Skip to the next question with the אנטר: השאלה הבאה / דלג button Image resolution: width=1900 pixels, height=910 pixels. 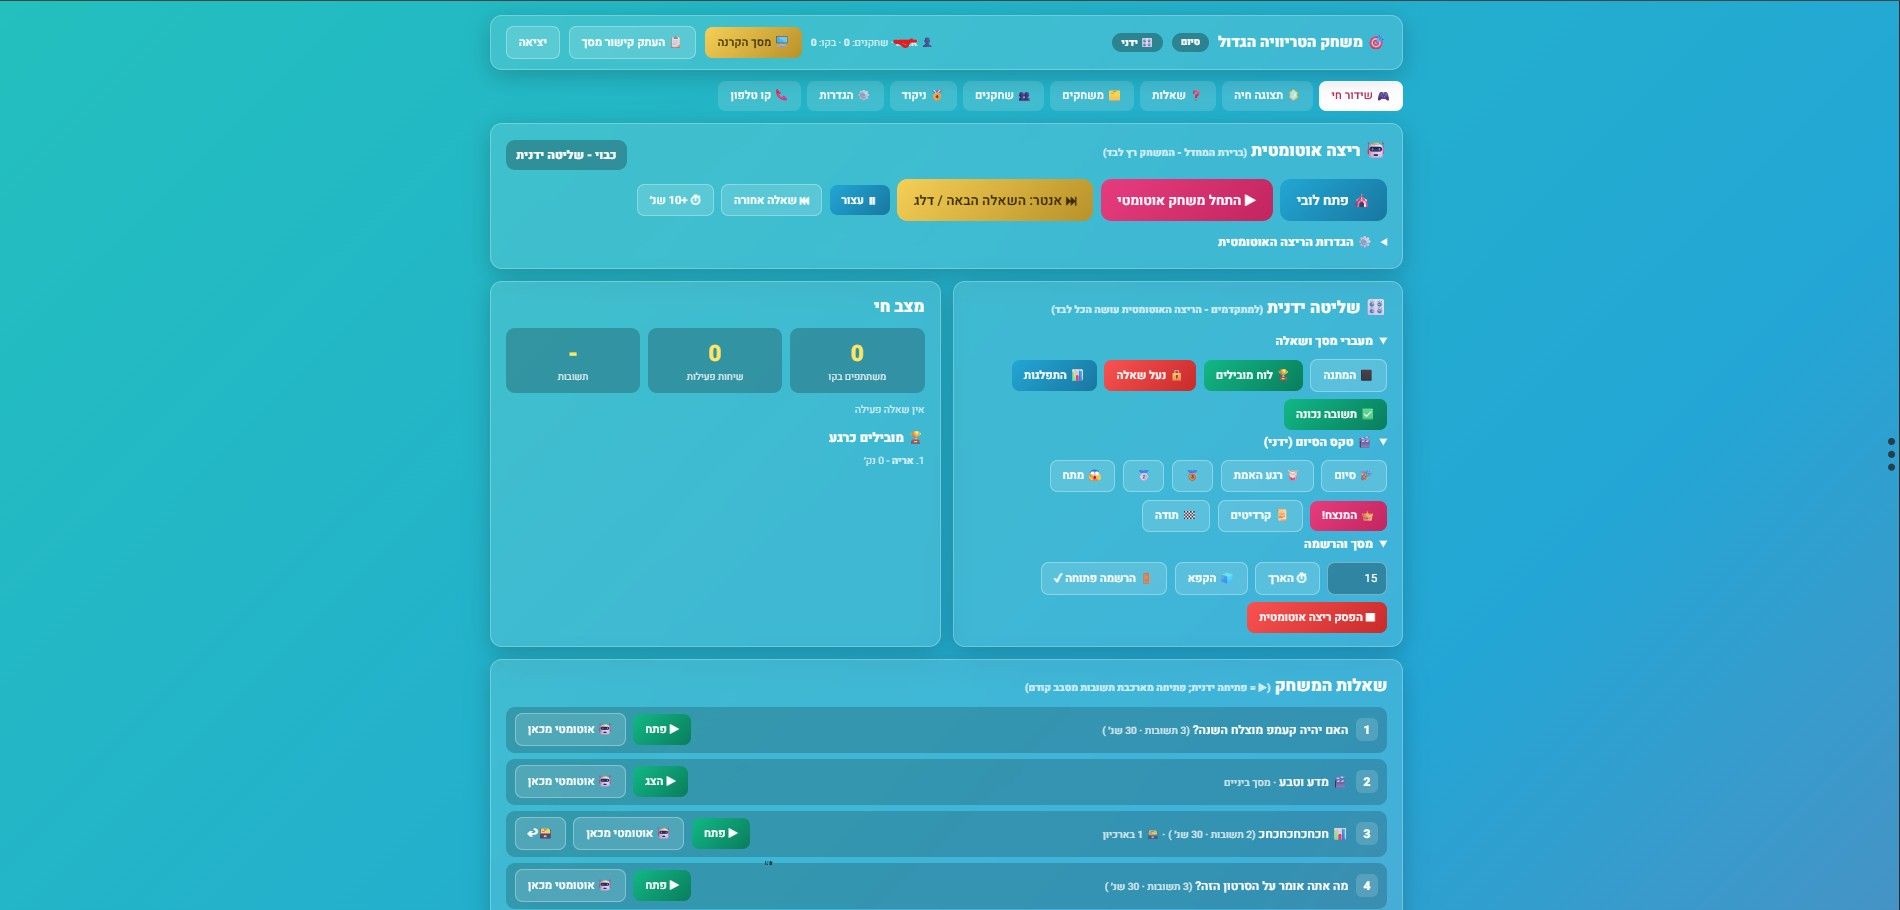pos(995,200)
